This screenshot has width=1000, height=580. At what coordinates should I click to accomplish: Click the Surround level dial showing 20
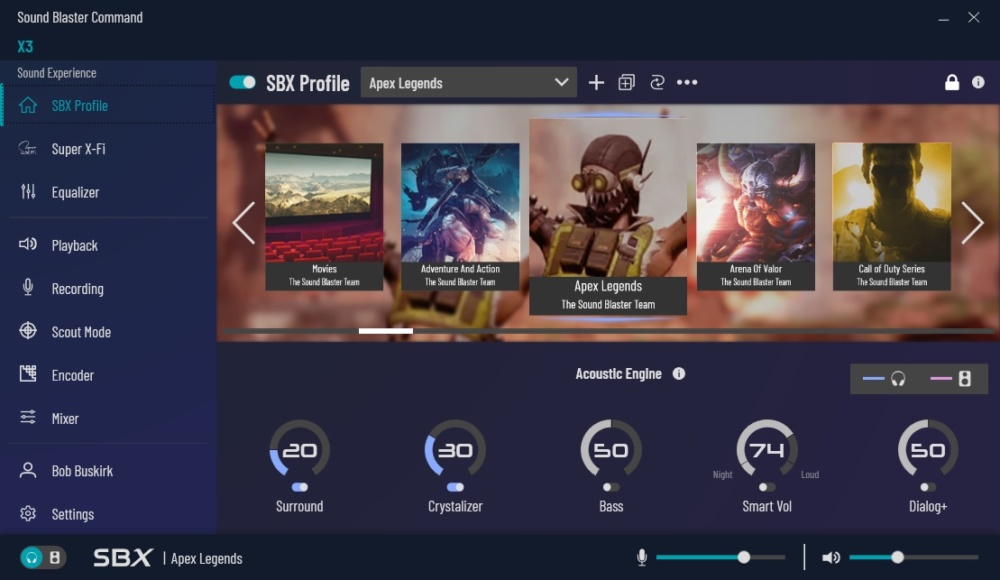(x=300, y=449)
